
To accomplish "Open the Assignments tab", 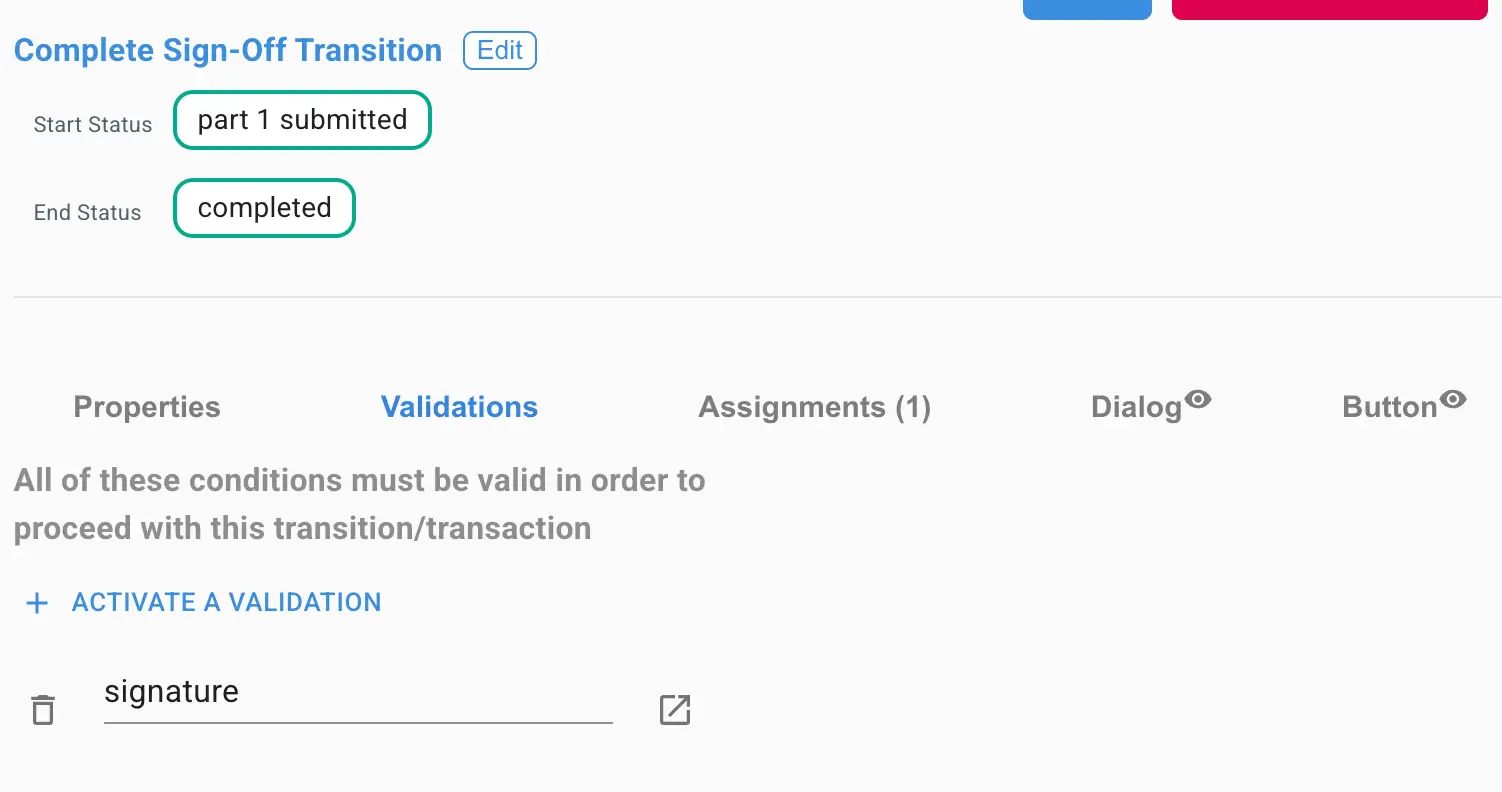I will [814, 407].
